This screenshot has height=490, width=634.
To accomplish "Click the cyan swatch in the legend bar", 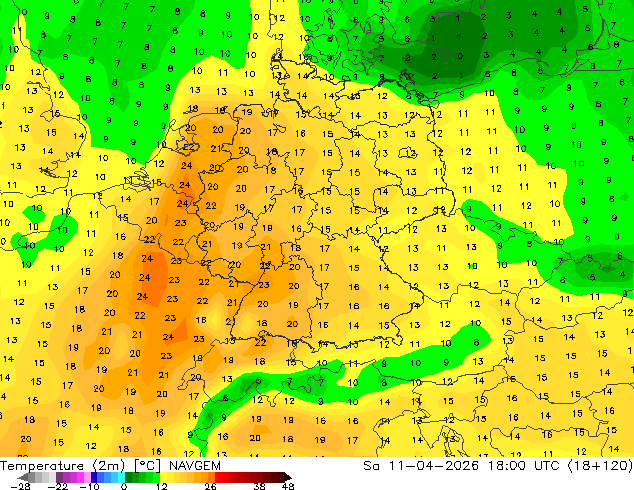I will [x=121, y=477].
